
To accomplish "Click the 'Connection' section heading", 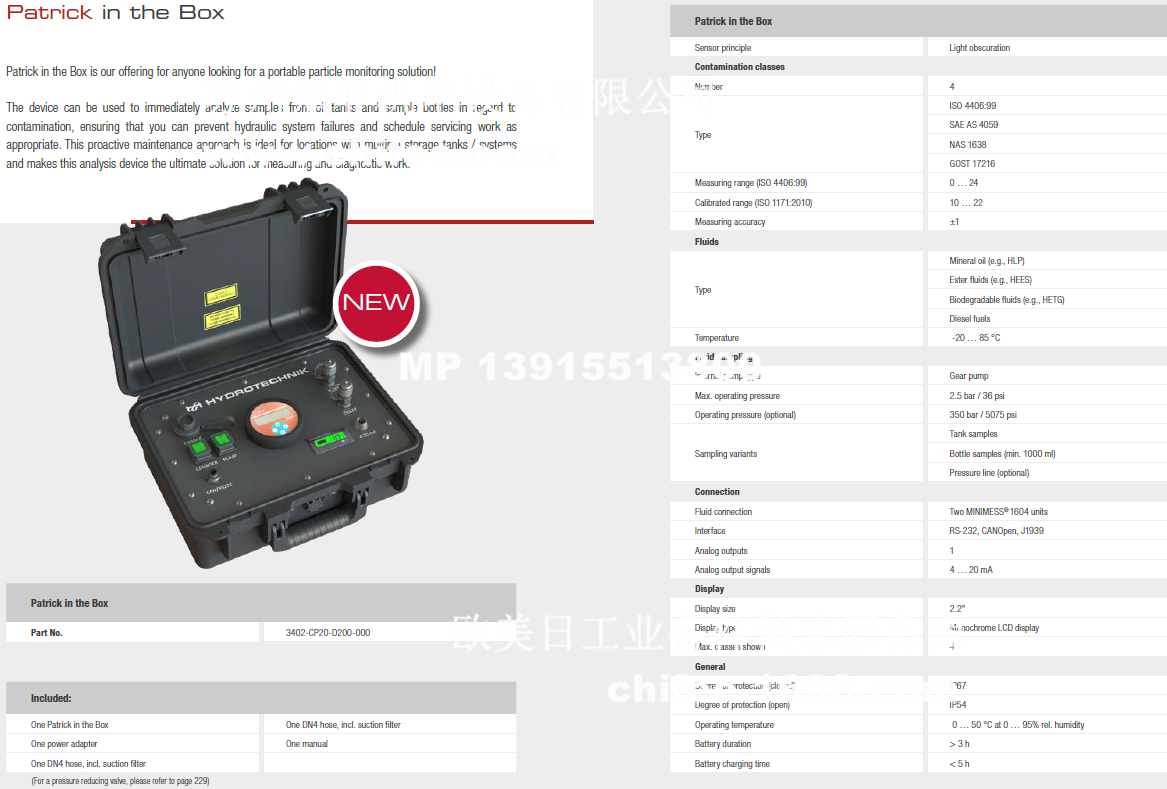I will pos(717,492).
